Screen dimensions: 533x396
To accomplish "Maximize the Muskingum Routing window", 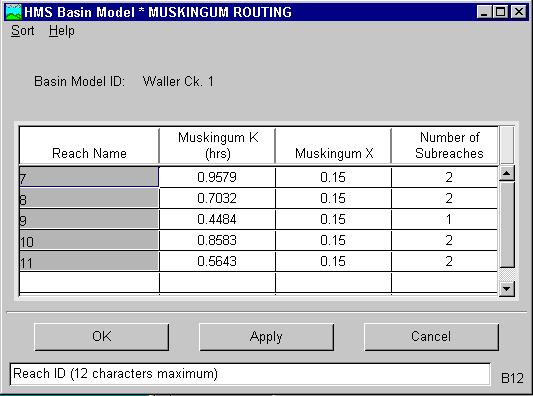I will point(500,12).
